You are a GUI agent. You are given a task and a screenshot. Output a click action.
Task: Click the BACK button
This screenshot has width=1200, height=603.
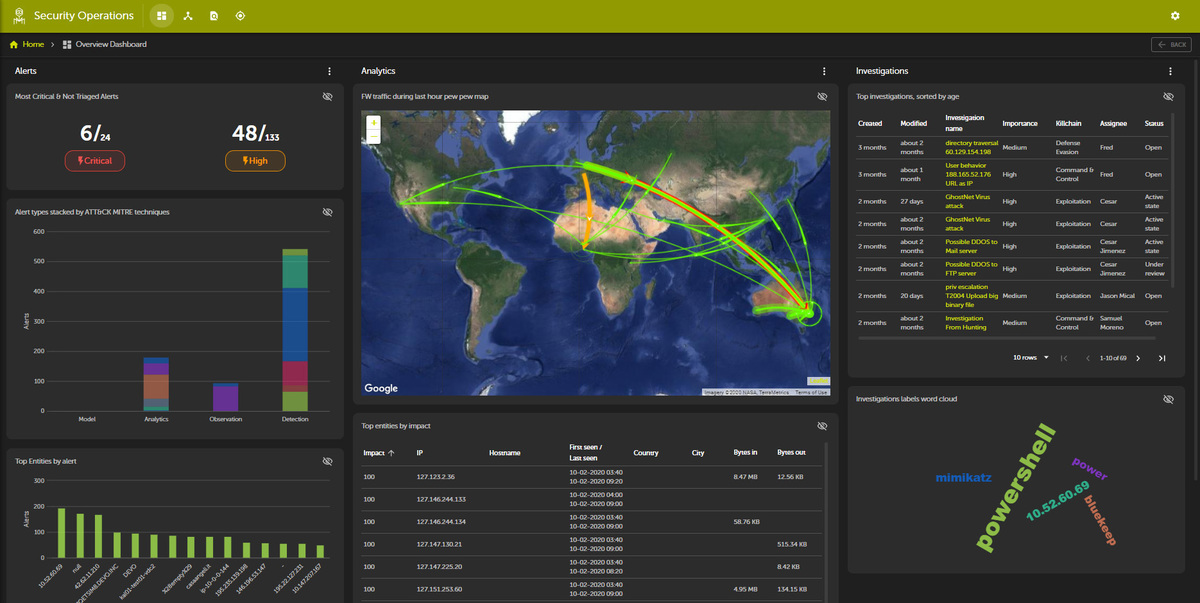coord(1171,44)
